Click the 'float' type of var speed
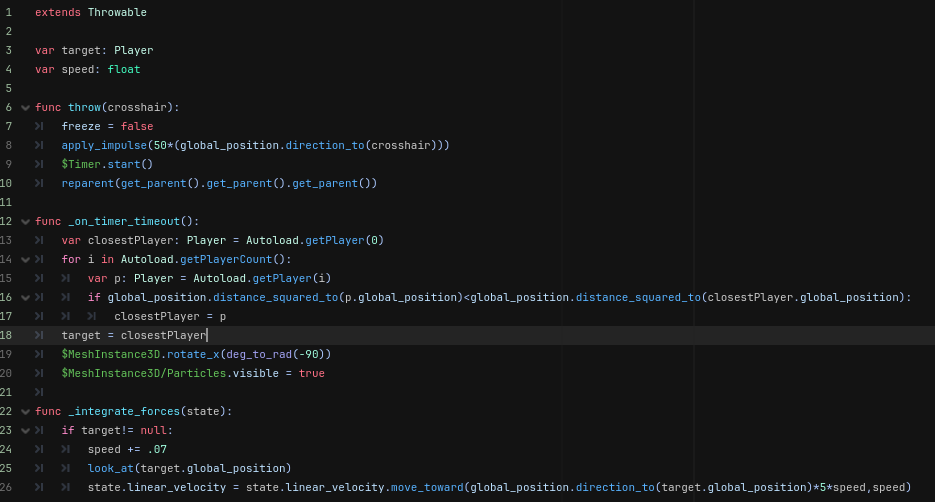This screenshot has height=502, width=935. [x=124, y=69]
